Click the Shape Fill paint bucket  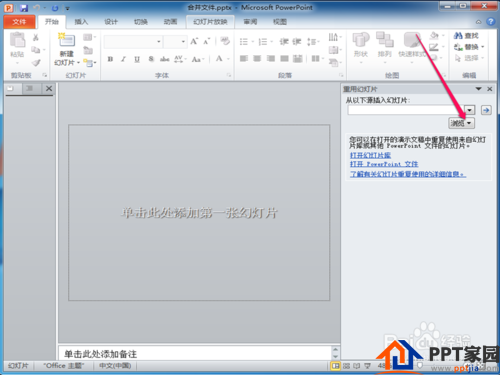[434, 35]
